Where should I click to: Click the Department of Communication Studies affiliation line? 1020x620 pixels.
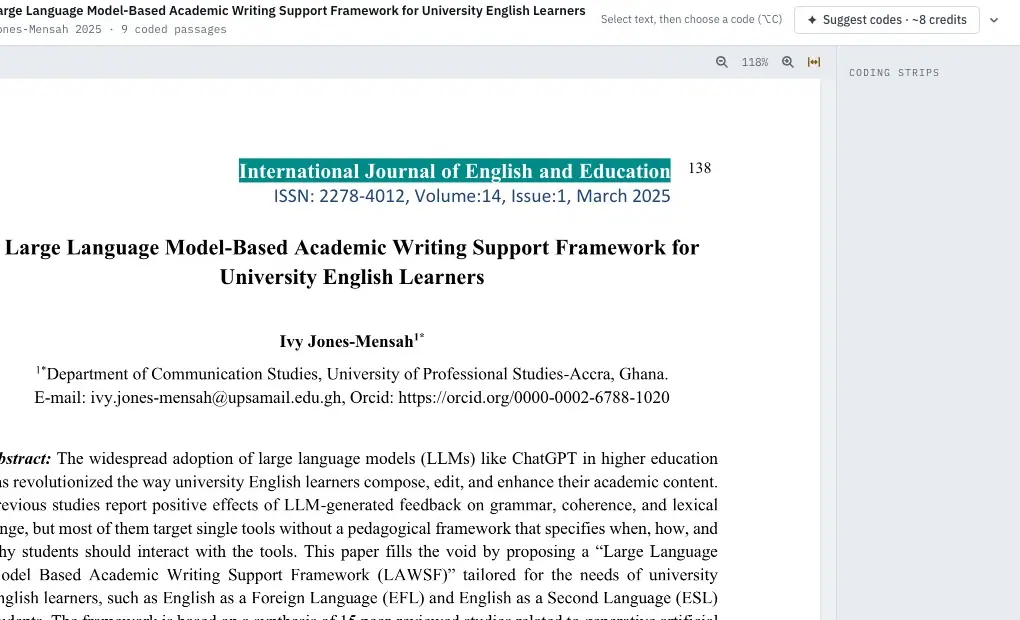[x=352, y=373]
